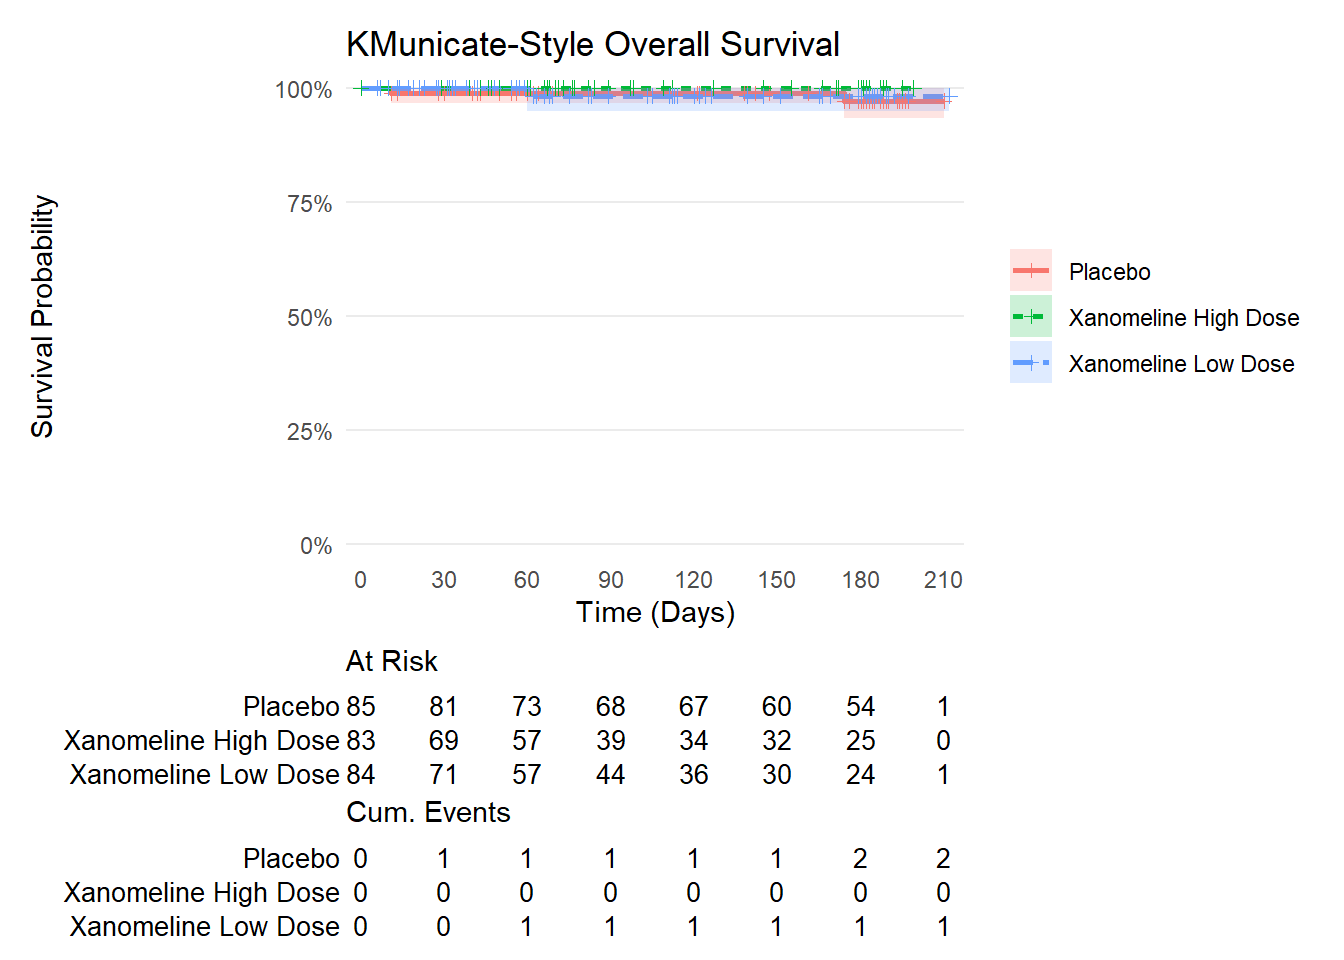The image size is (1344, 960).
Task: Click the 0% y-axis tick label
Action: [x=316, y=546]
